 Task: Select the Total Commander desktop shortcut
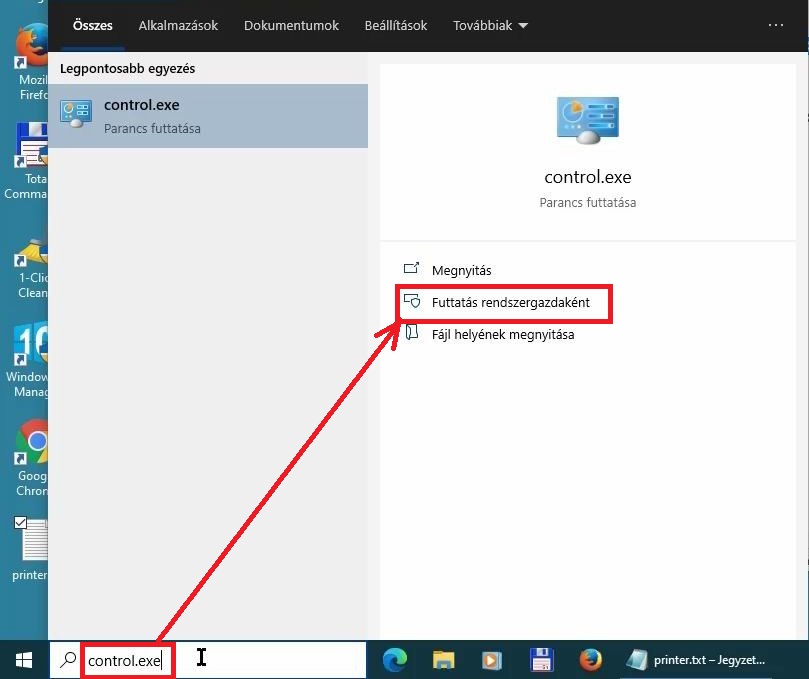(27, 161)
